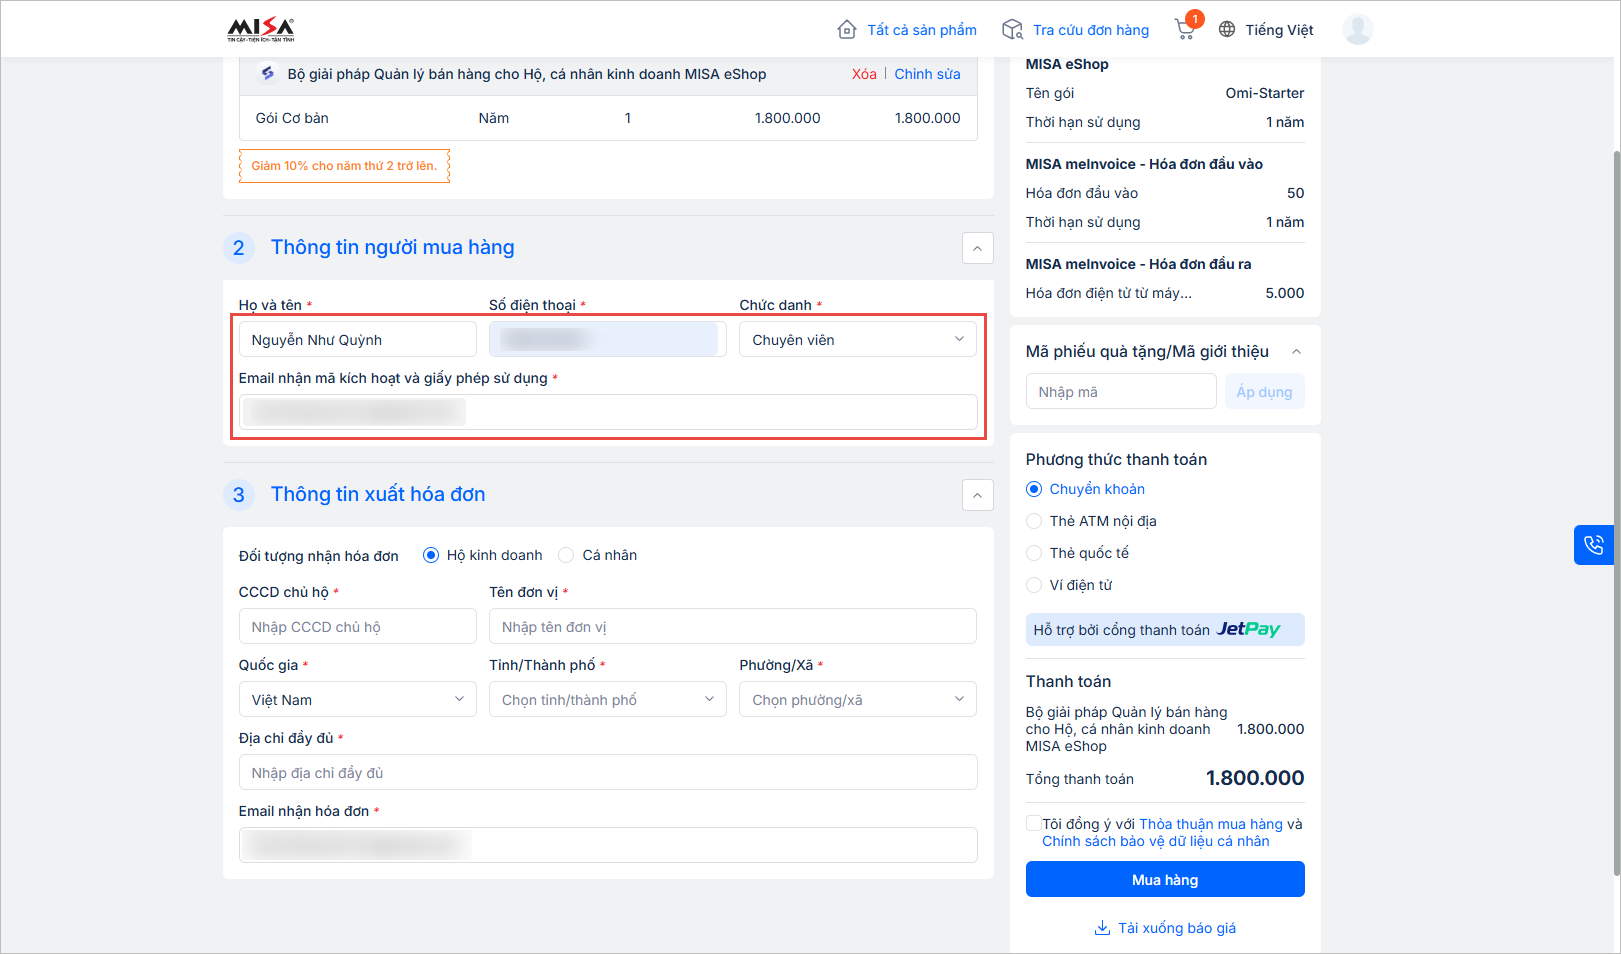Click the Nhập mã voucher field
The height and width of the screenshot is (954, 1621).
1120,392
